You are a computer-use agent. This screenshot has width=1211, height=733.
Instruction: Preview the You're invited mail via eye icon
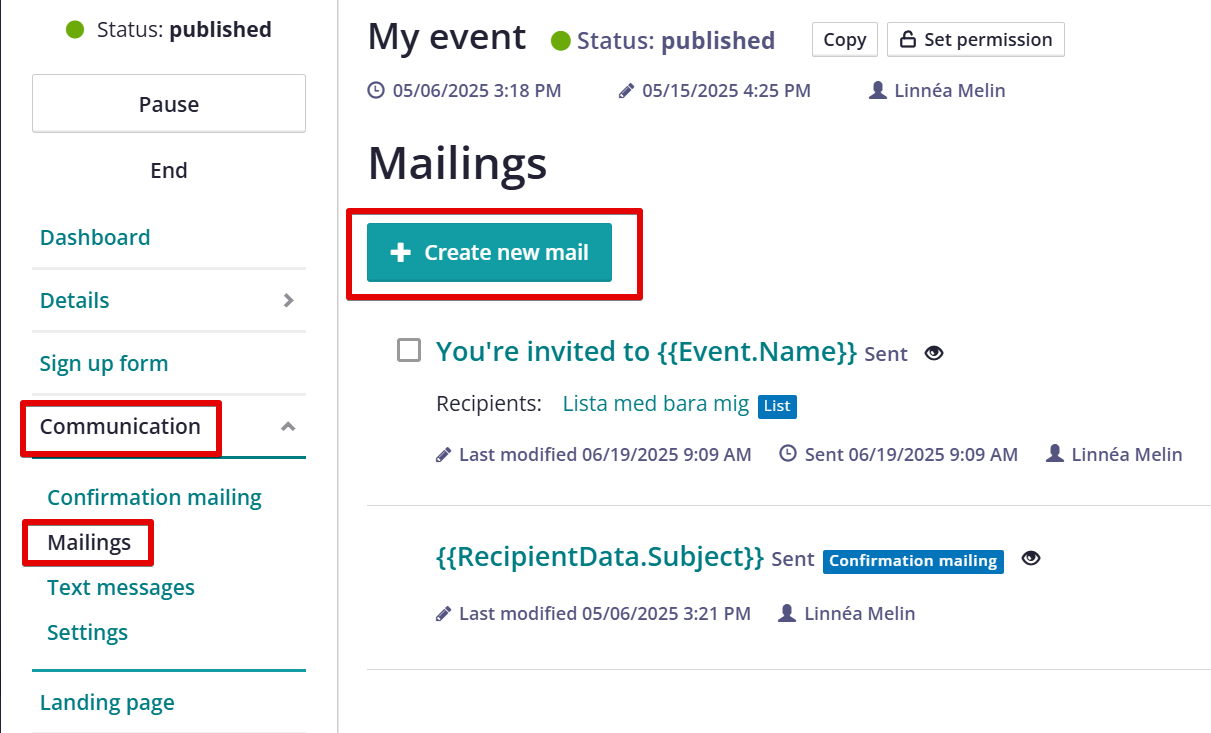(934, 353)
